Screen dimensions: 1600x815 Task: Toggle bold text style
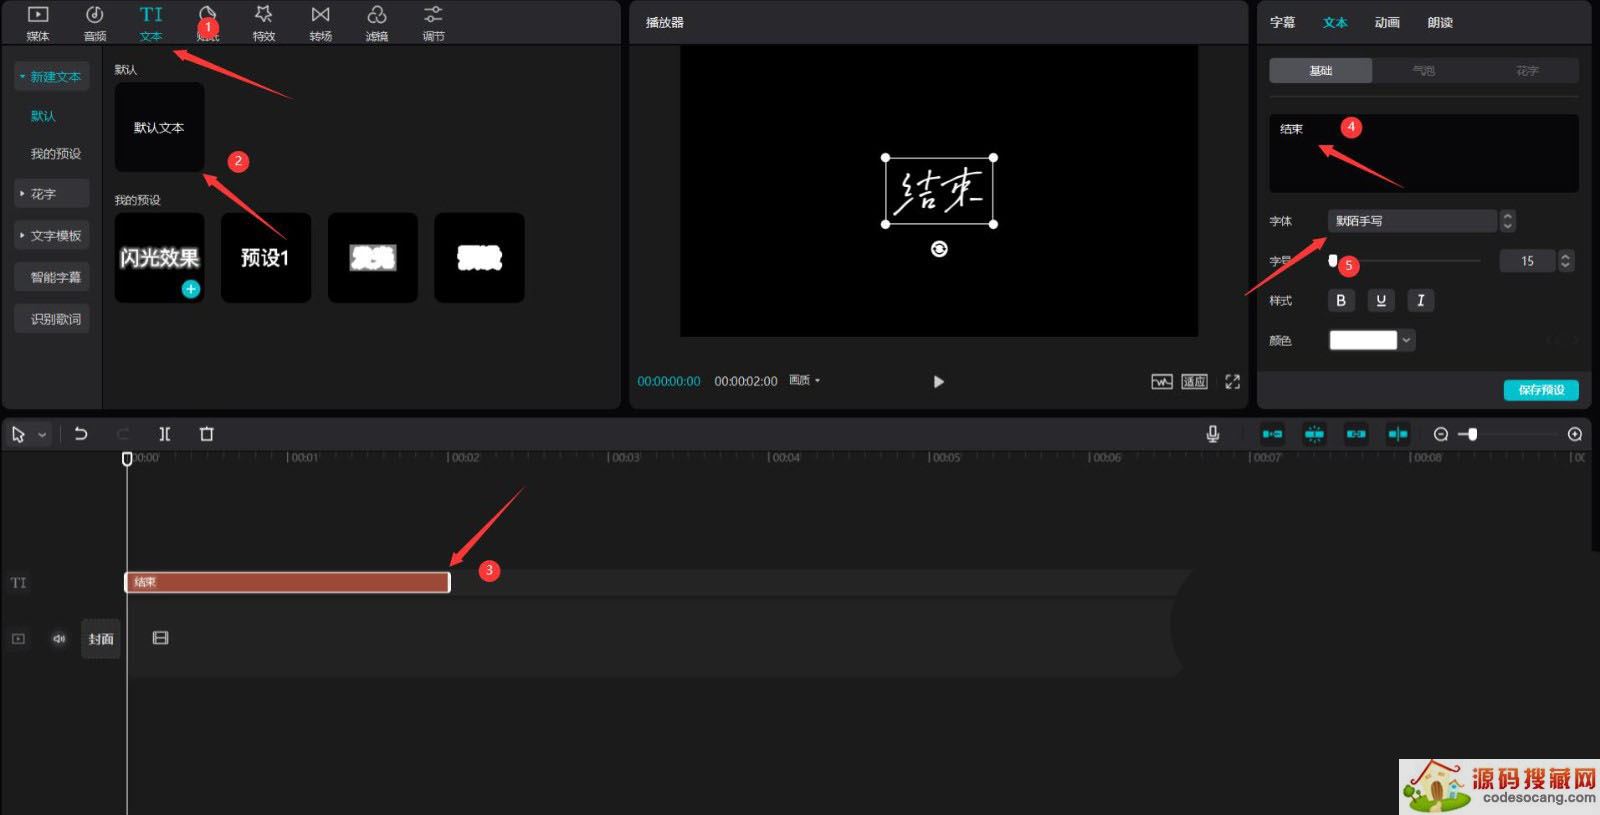click(1341, 300)
